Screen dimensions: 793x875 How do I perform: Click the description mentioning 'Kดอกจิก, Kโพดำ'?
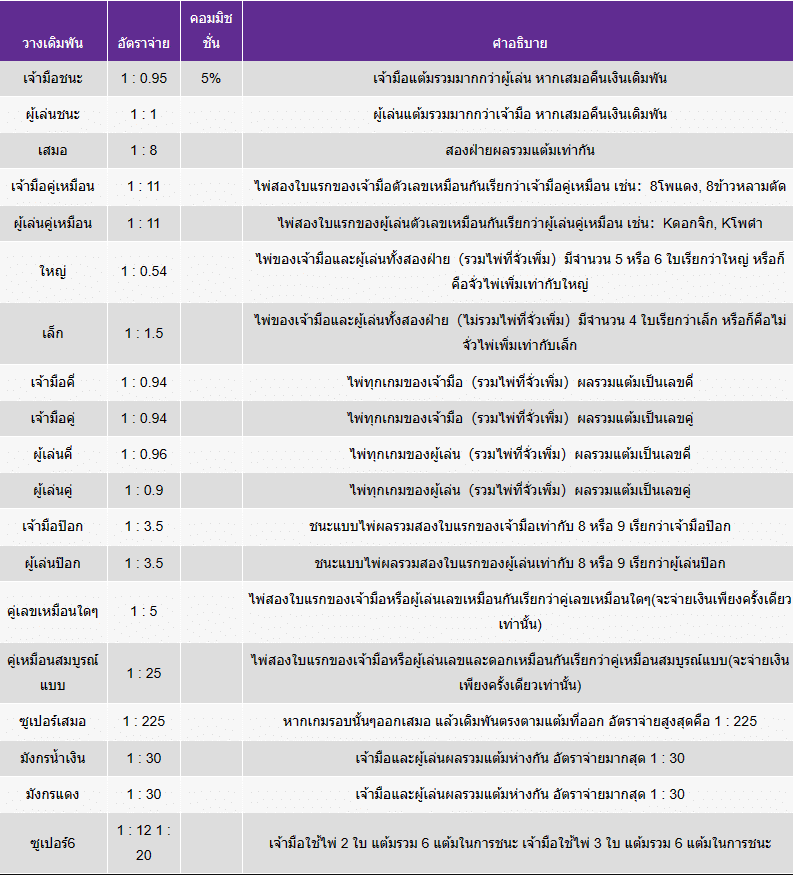point(519,223)
